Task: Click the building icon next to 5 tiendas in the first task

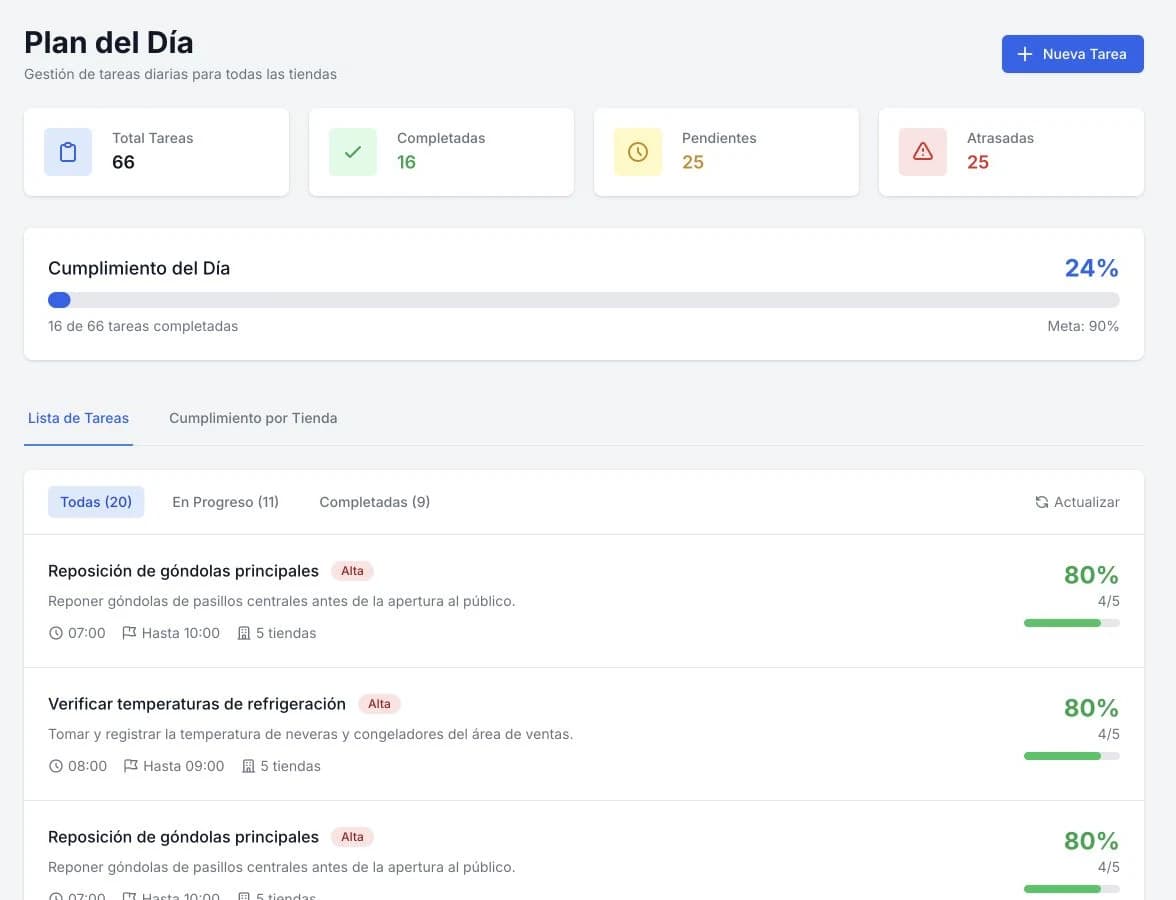Action: pyautogui.click(x=244, y=633)
